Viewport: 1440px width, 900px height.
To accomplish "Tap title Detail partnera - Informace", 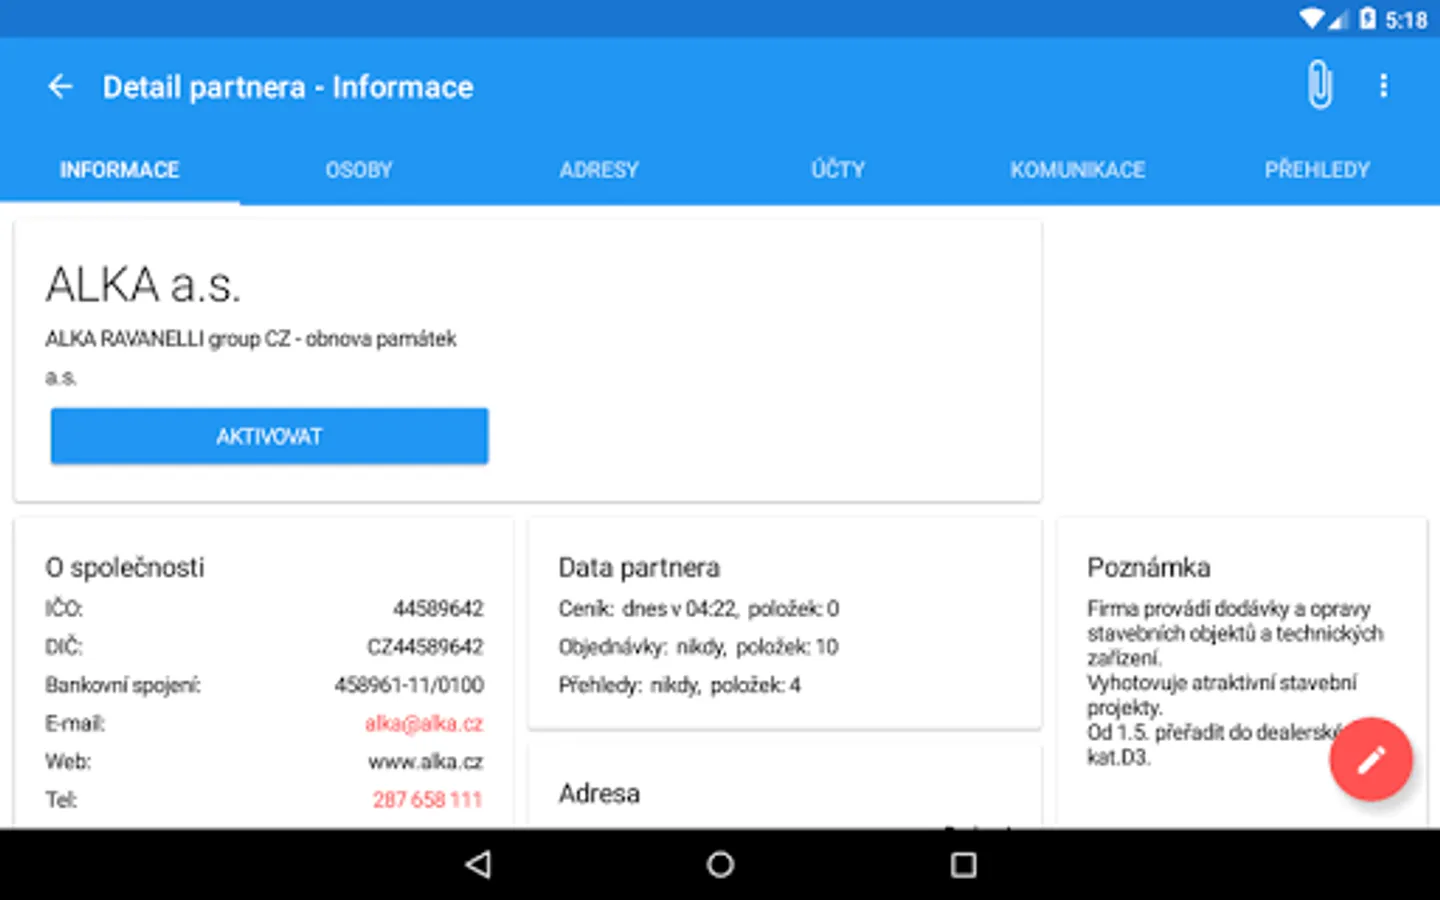I will coord(288,87).
